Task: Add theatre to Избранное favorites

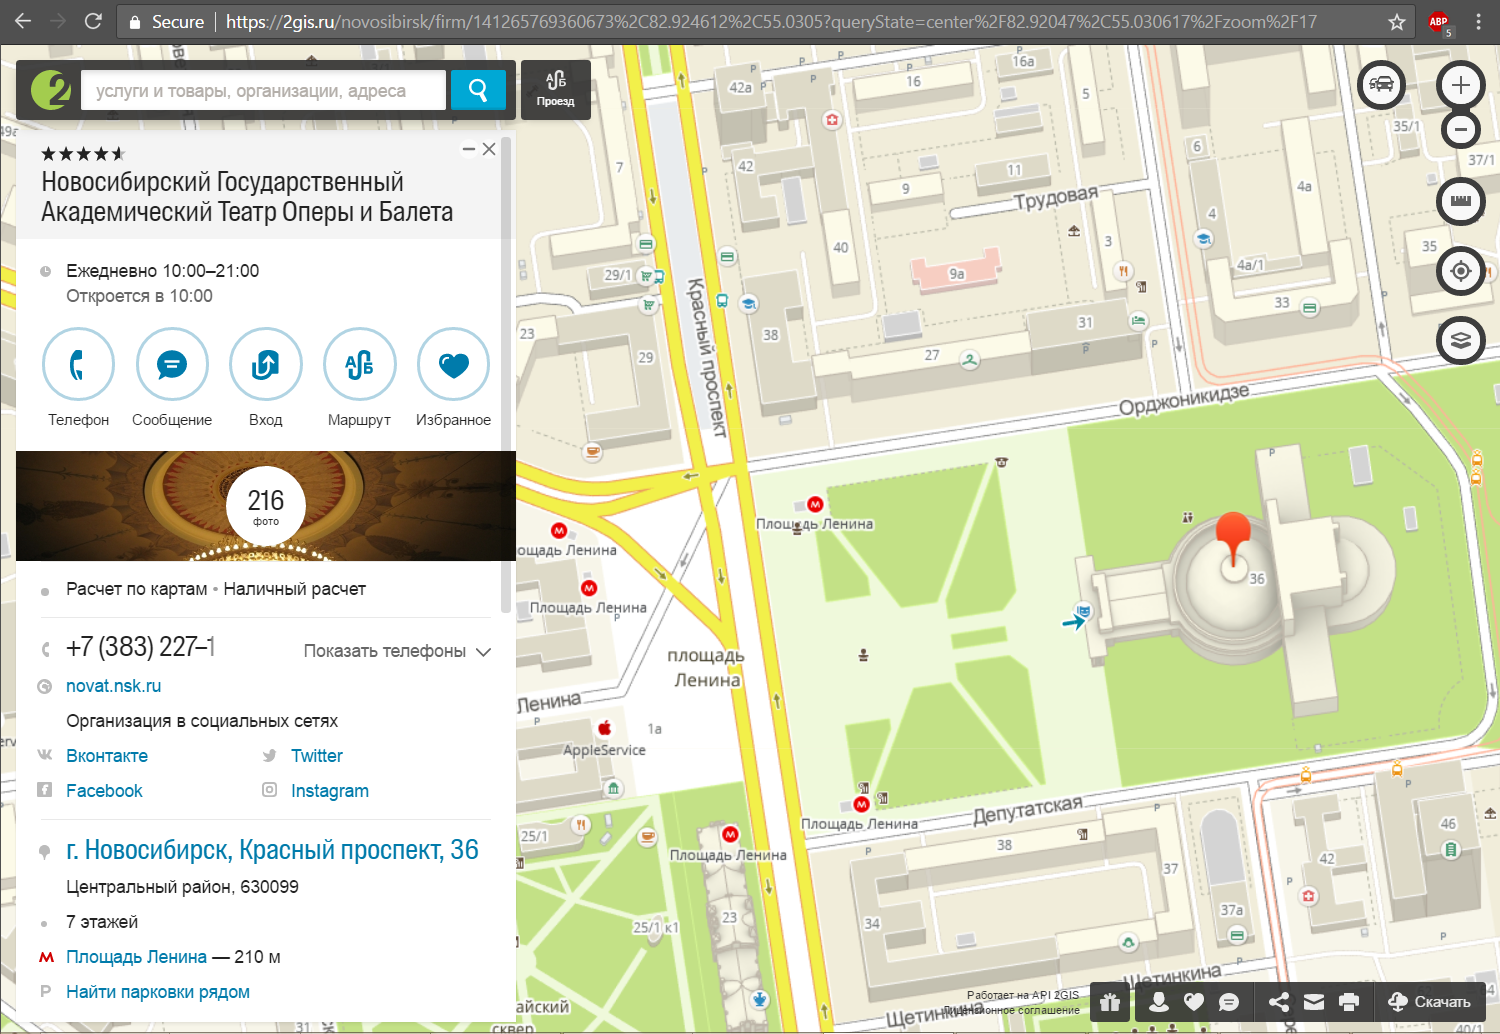Action: (453, 365)
